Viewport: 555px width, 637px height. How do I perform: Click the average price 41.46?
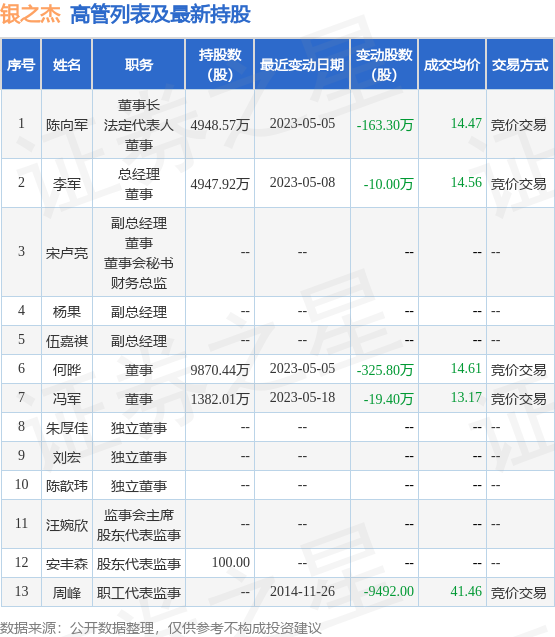[x=466, y=592]
